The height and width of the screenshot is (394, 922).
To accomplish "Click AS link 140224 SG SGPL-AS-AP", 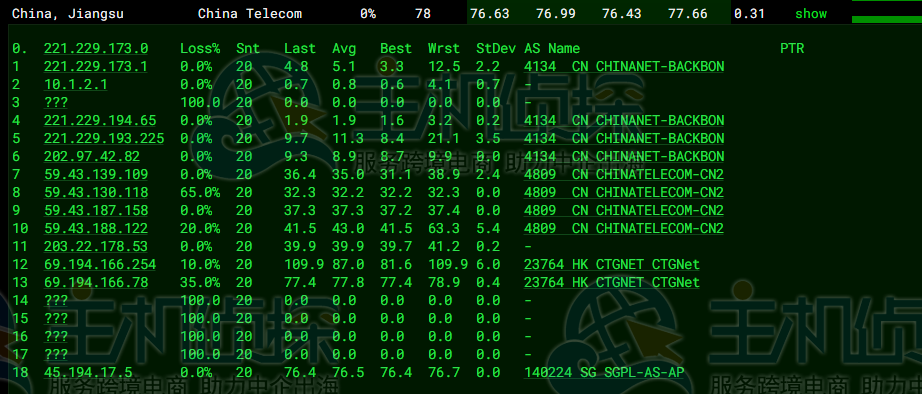I will pos(604,372).
